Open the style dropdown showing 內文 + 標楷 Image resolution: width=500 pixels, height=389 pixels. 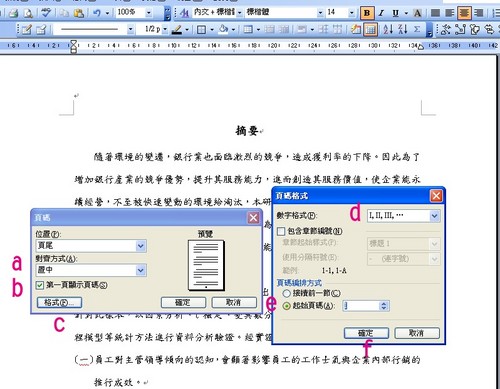(240, 13)
